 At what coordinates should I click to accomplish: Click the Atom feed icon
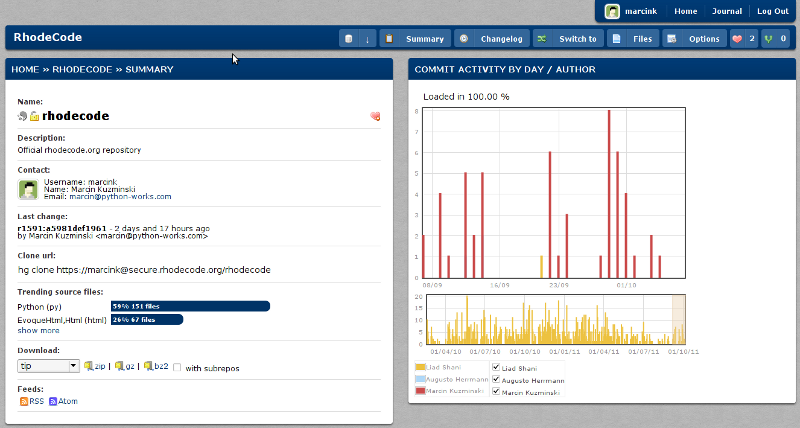53,401
